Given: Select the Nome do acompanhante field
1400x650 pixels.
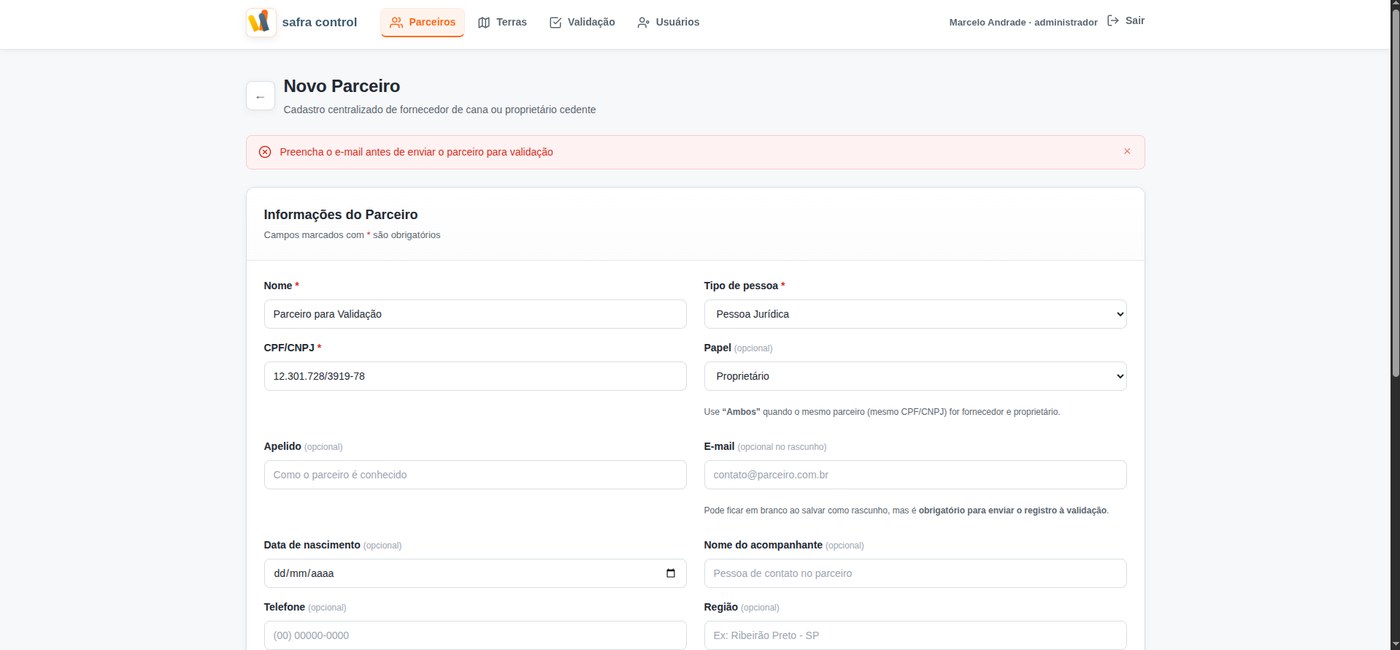Looking at the screenshot, I should point(915,573).
